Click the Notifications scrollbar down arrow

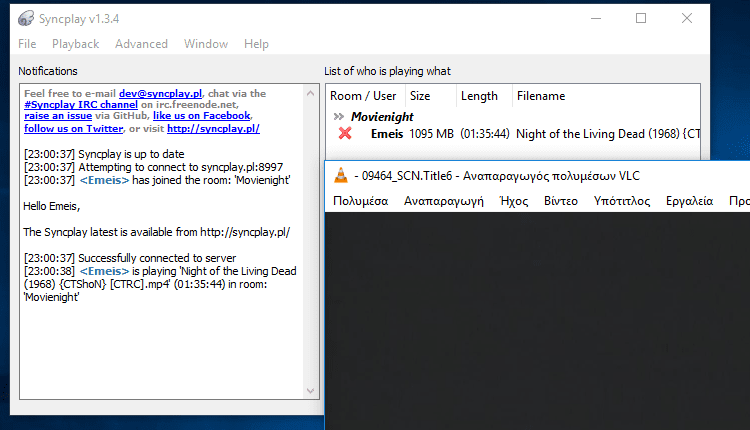(x=310, y=391)
